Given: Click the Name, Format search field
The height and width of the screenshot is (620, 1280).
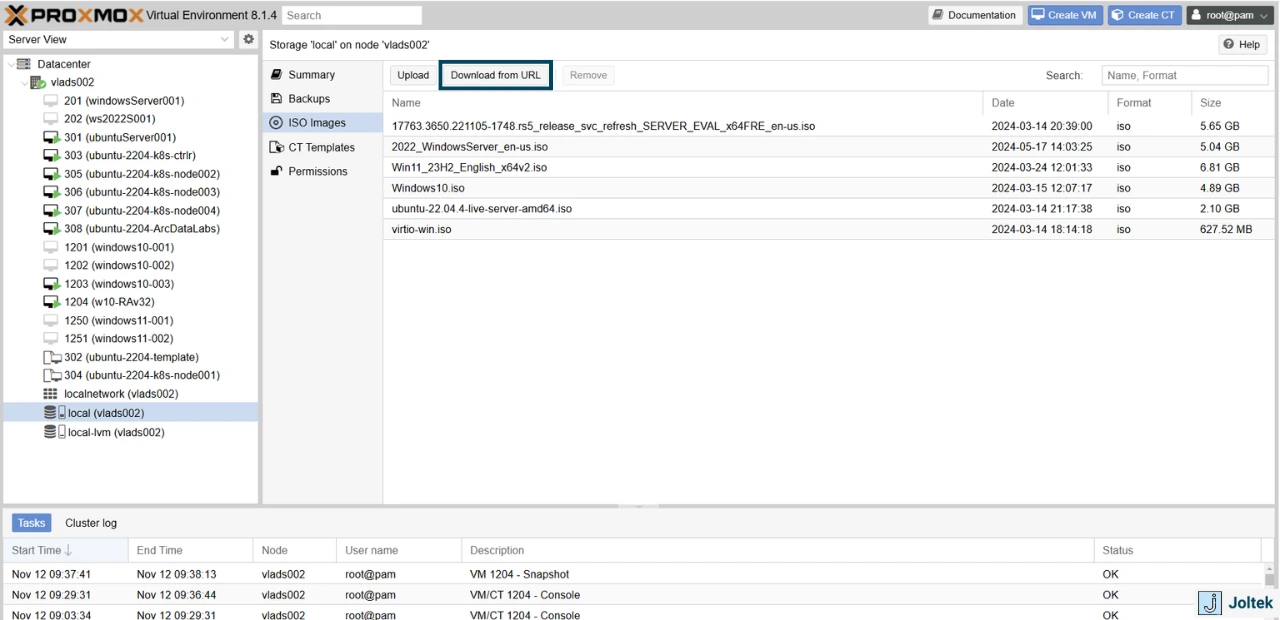Looking at the screenshot, I should coord(1185,75).
